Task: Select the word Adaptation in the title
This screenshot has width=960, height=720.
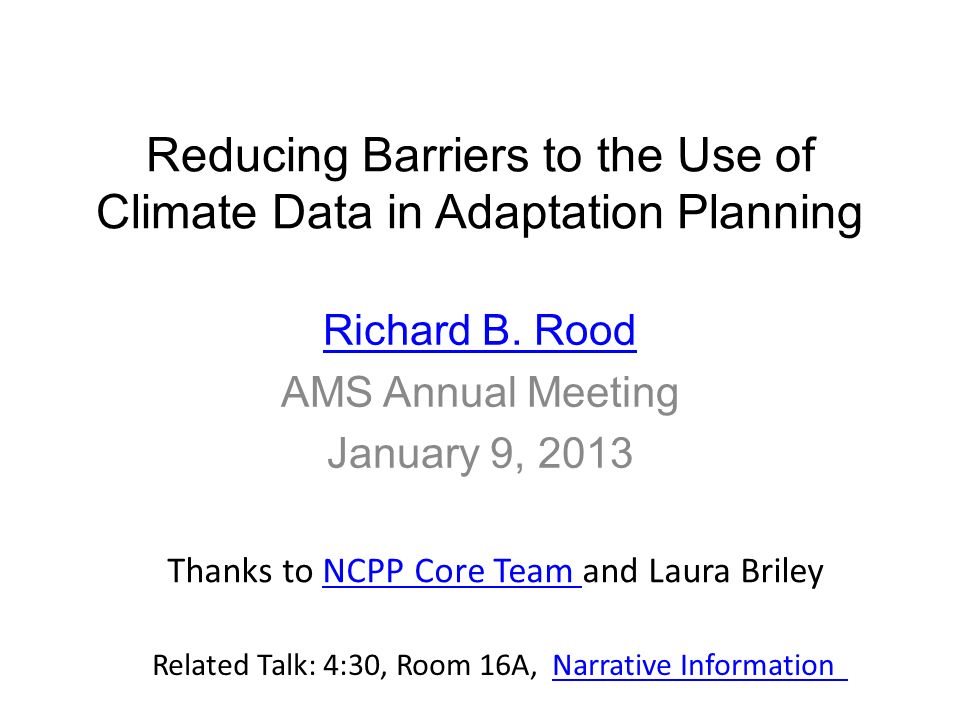Action: click(x=549, y=215)
